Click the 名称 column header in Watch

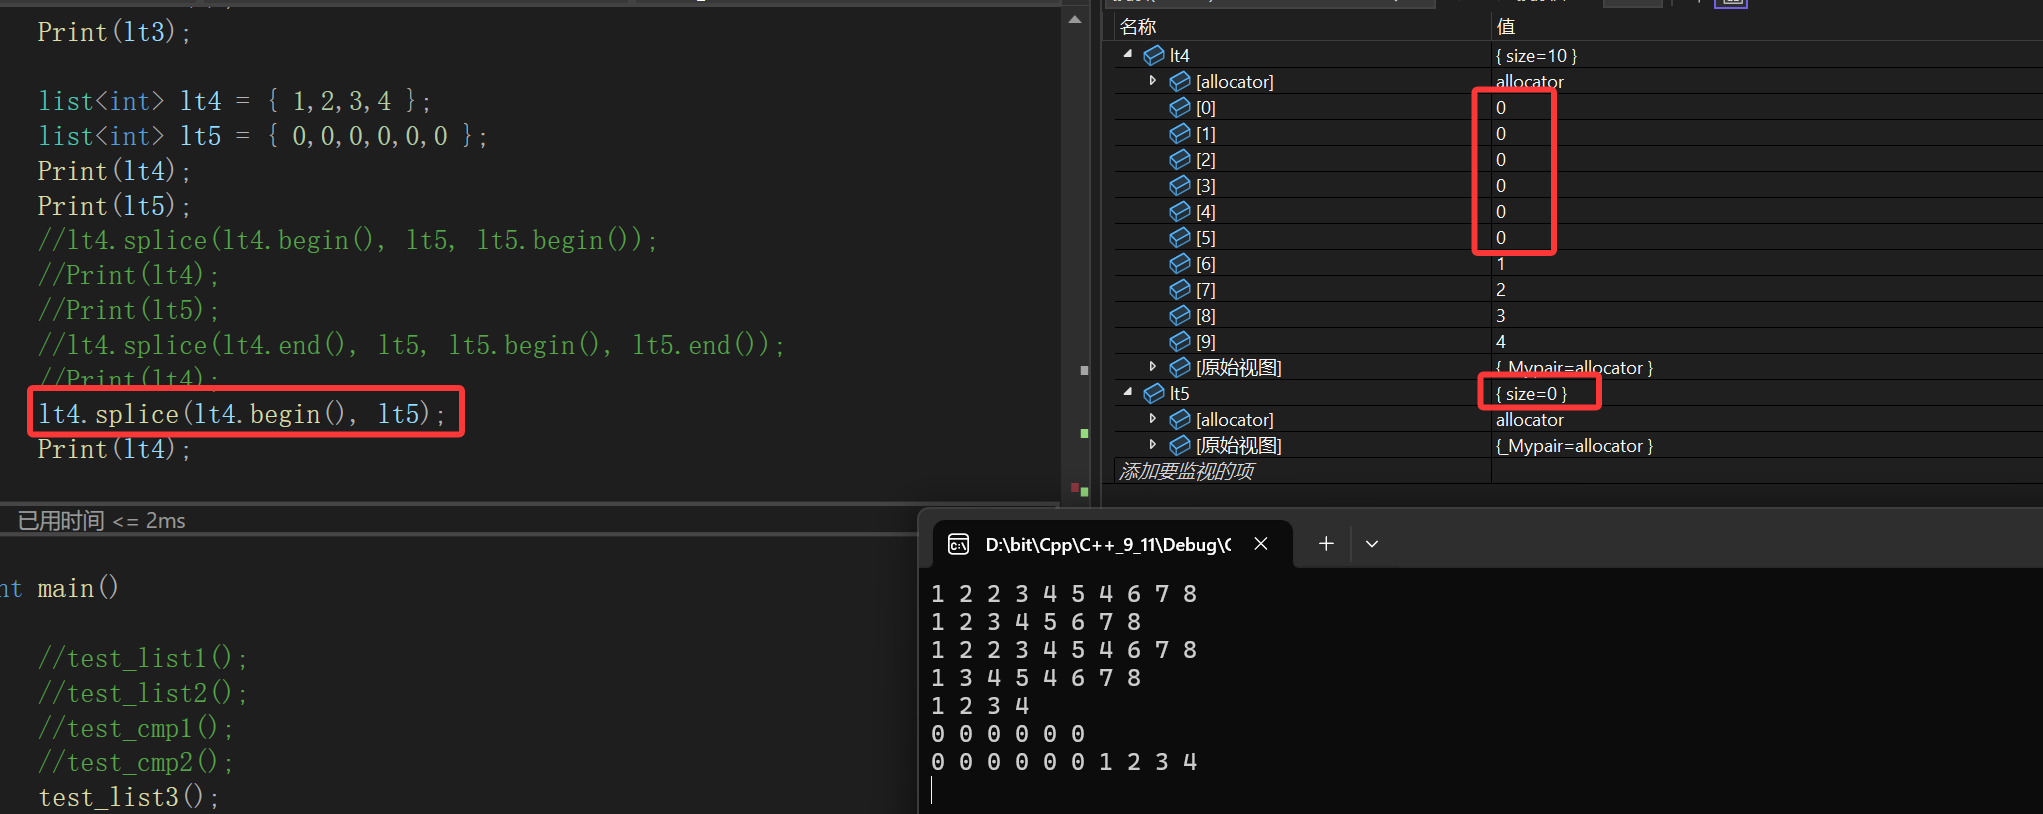(x=1137, y=27)
